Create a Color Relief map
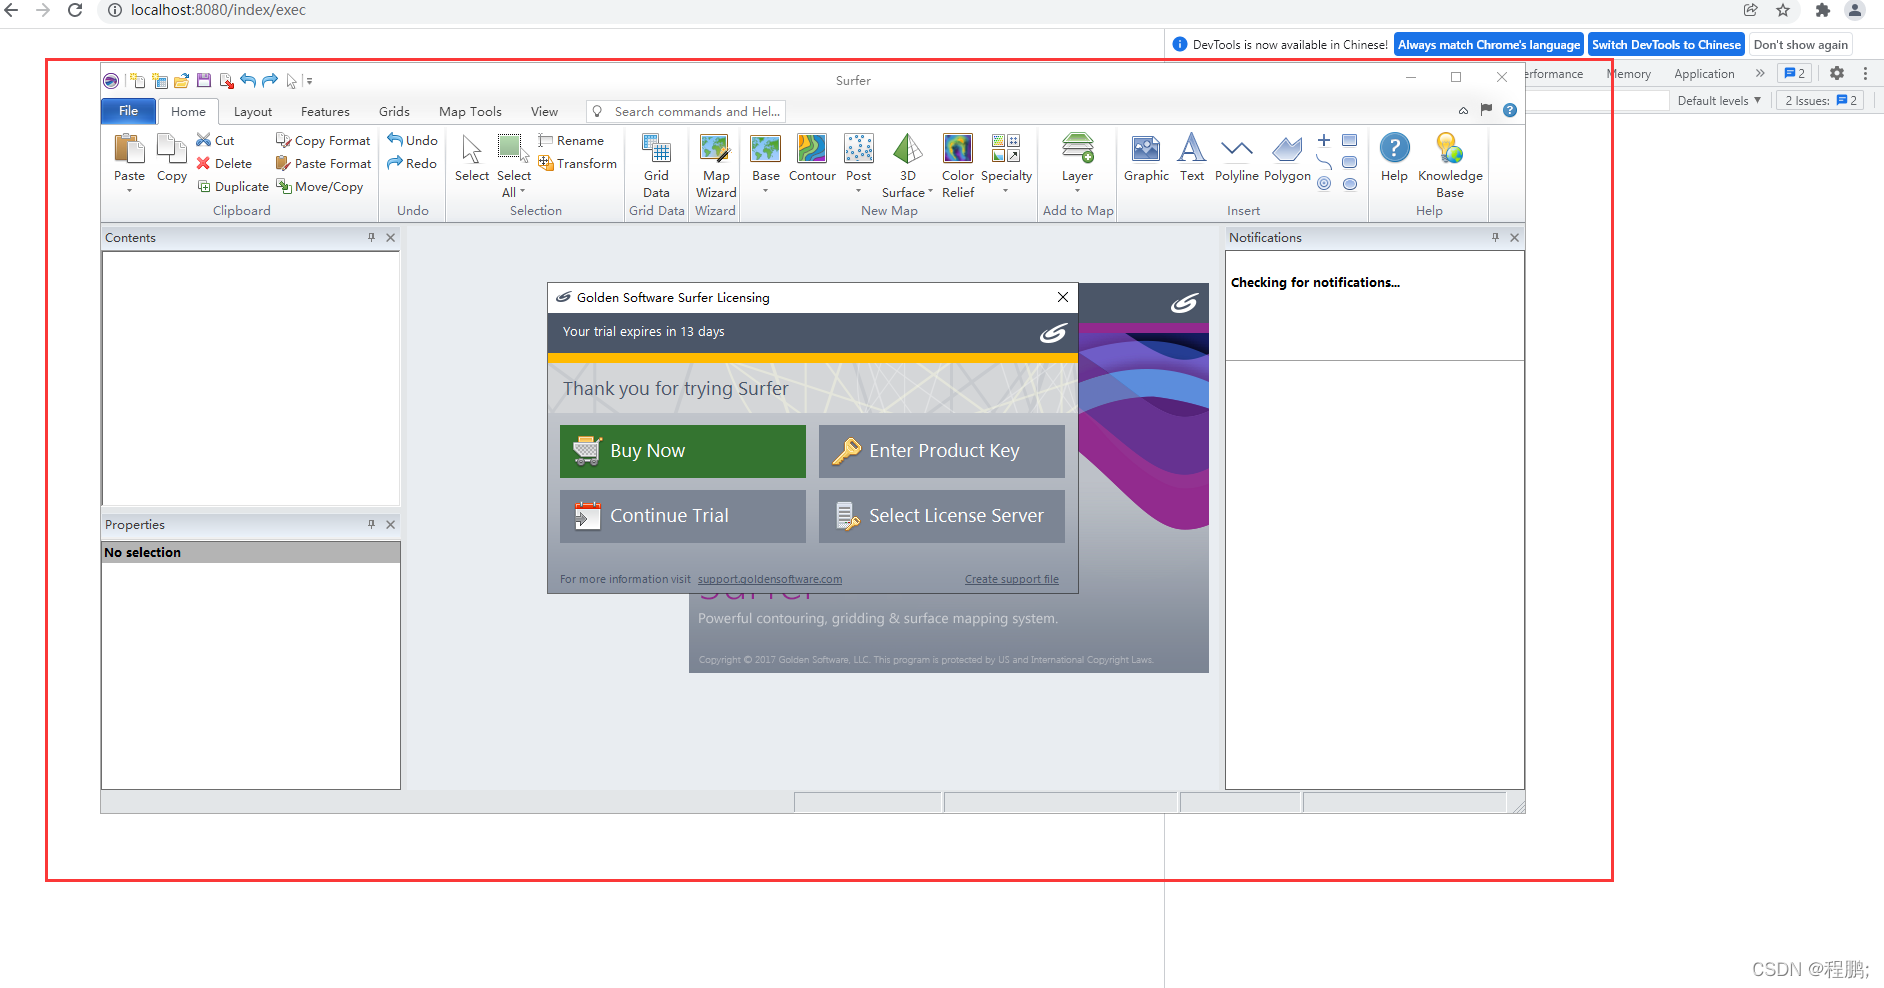 (958, 166)
